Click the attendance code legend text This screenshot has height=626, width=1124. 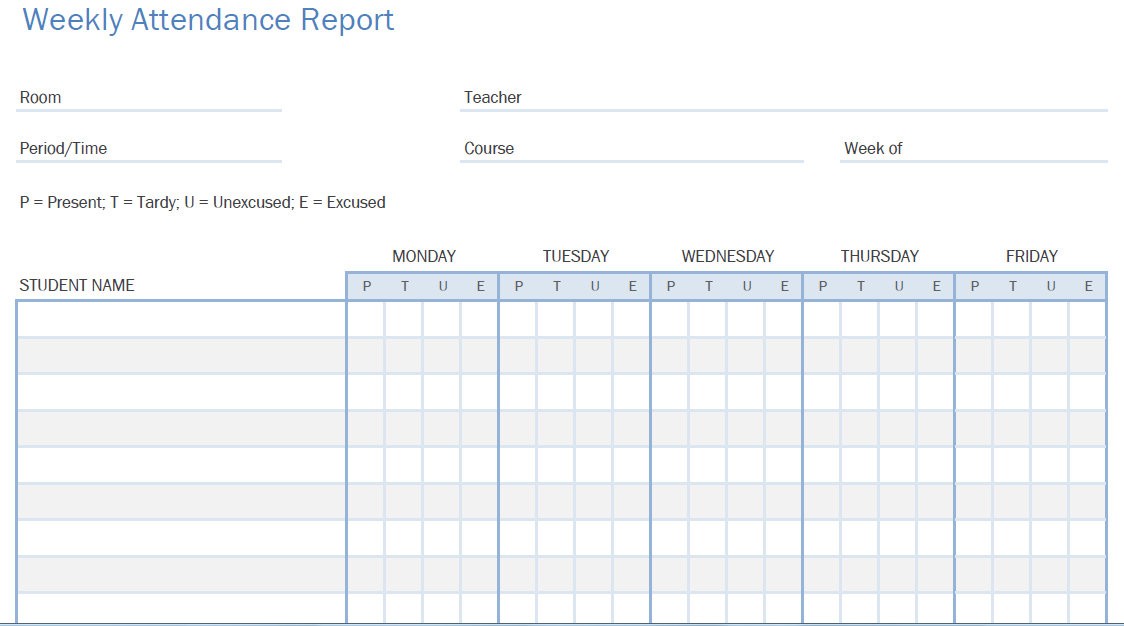tap(202, 203)
